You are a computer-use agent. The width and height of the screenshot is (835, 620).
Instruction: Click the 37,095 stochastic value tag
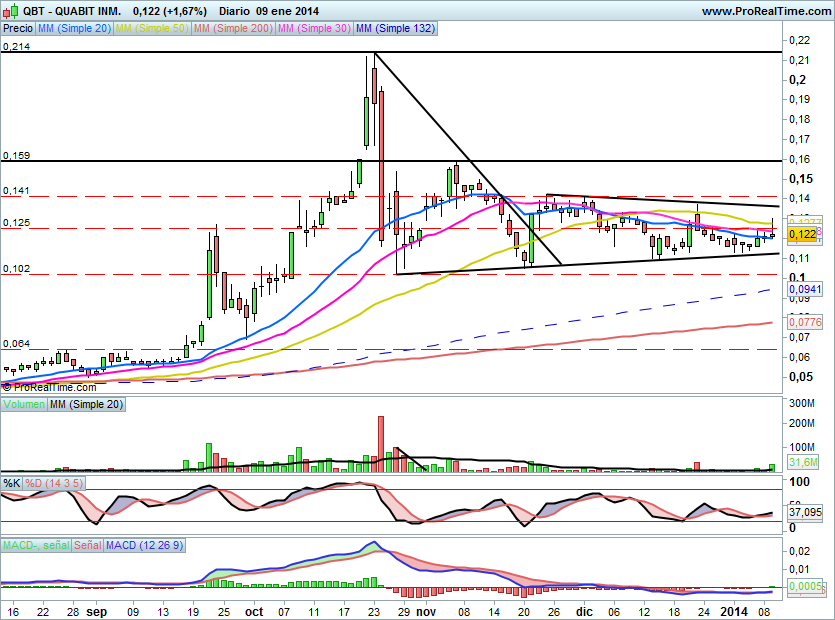pos(805,511)
